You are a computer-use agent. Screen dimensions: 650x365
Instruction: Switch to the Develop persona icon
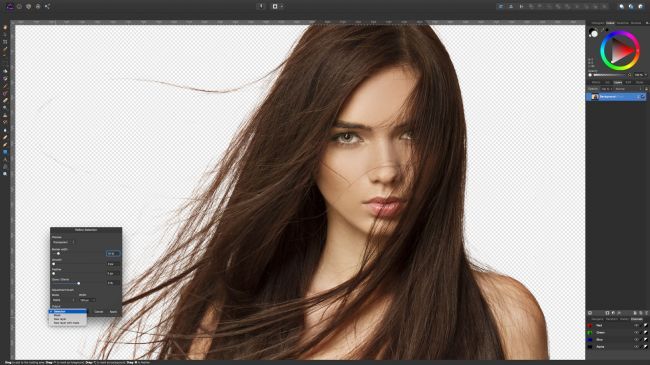29,7
